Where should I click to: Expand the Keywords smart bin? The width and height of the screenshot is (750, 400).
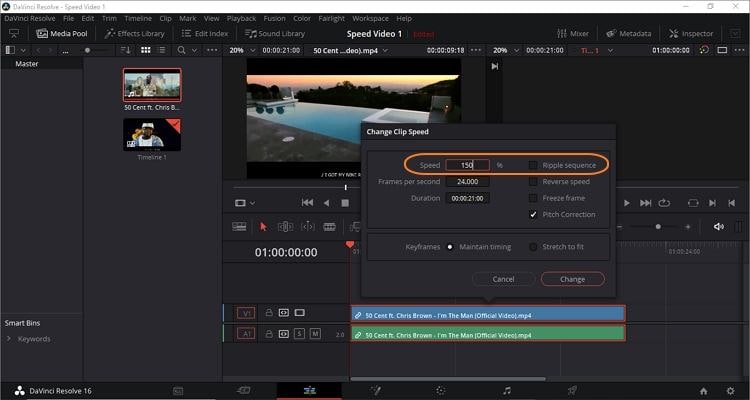click(x=8, y=339)
